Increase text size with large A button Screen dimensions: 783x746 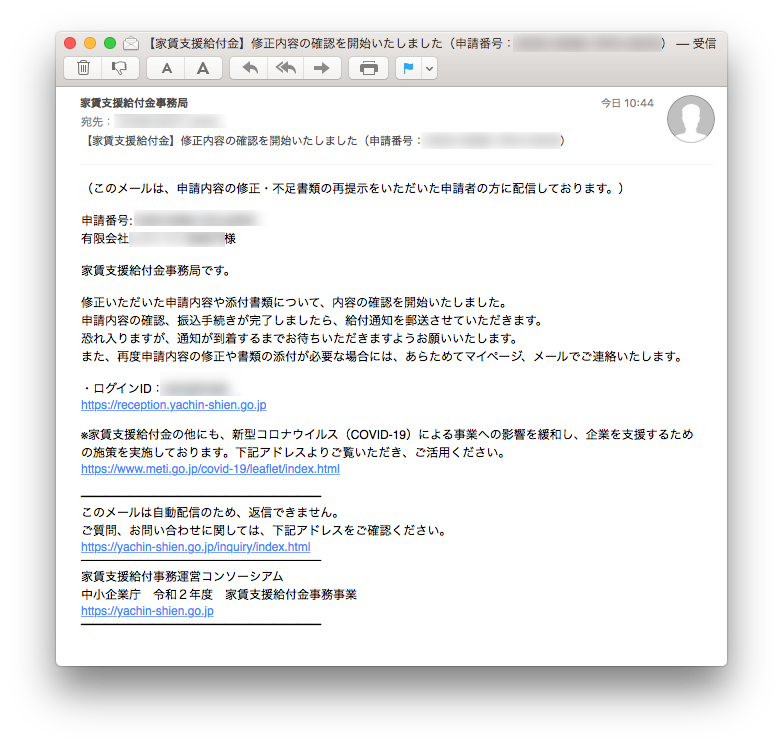pos(203,68)
